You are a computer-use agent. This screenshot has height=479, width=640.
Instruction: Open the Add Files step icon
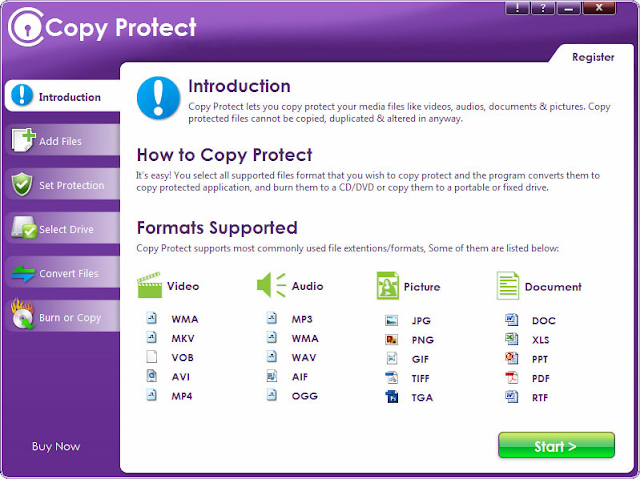23,140
